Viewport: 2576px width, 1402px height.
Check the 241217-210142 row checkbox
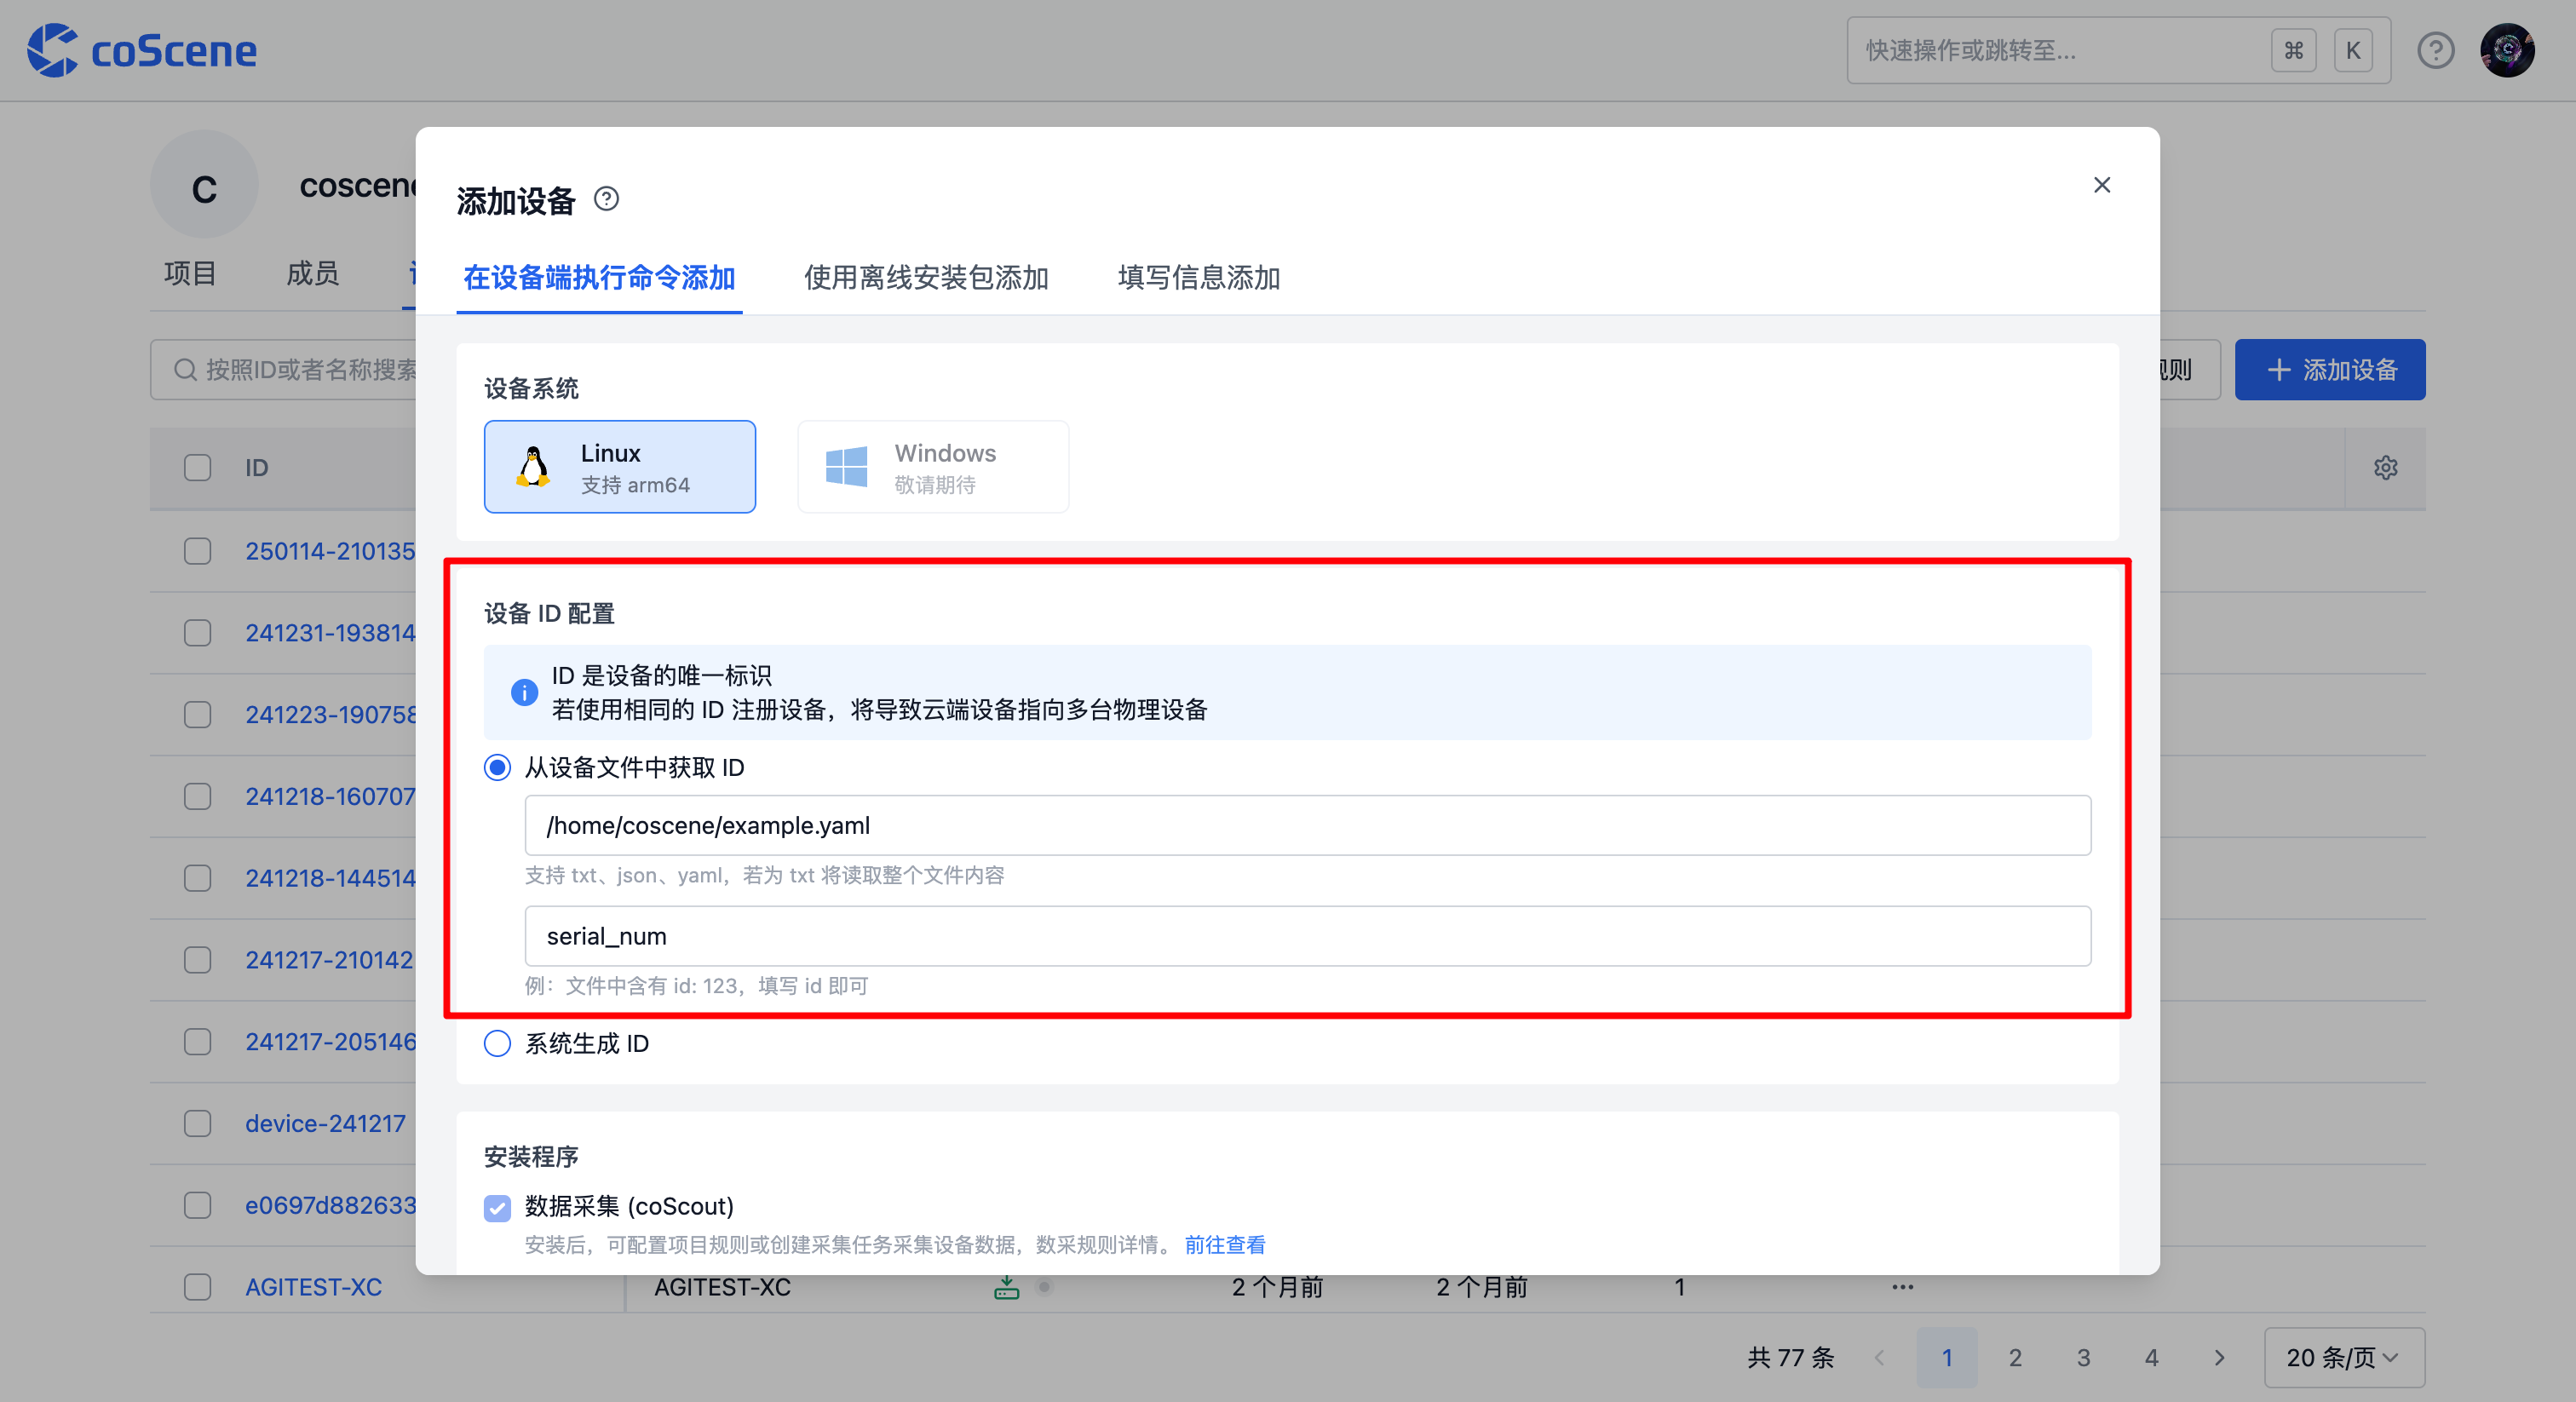(x=198, y=960)
